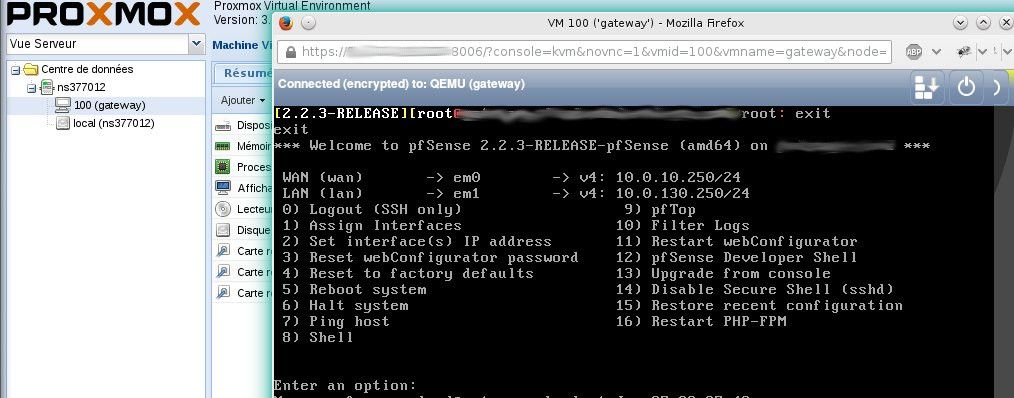Select Centre de données label in tree

click(x=87, y=69)
